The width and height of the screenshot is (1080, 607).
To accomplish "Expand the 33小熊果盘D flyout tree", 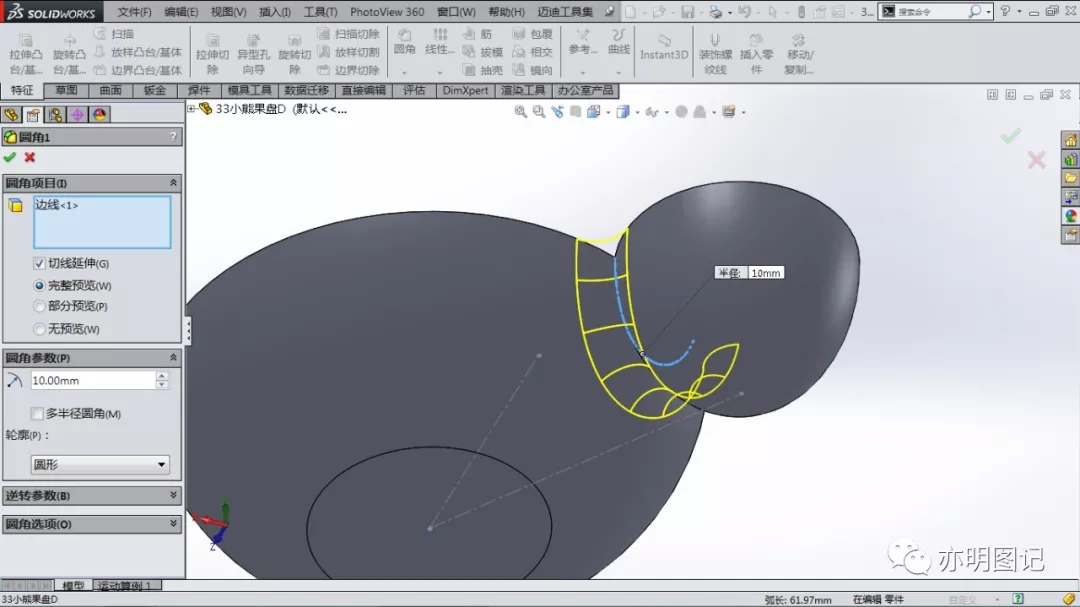I will [x=191, y=109].
